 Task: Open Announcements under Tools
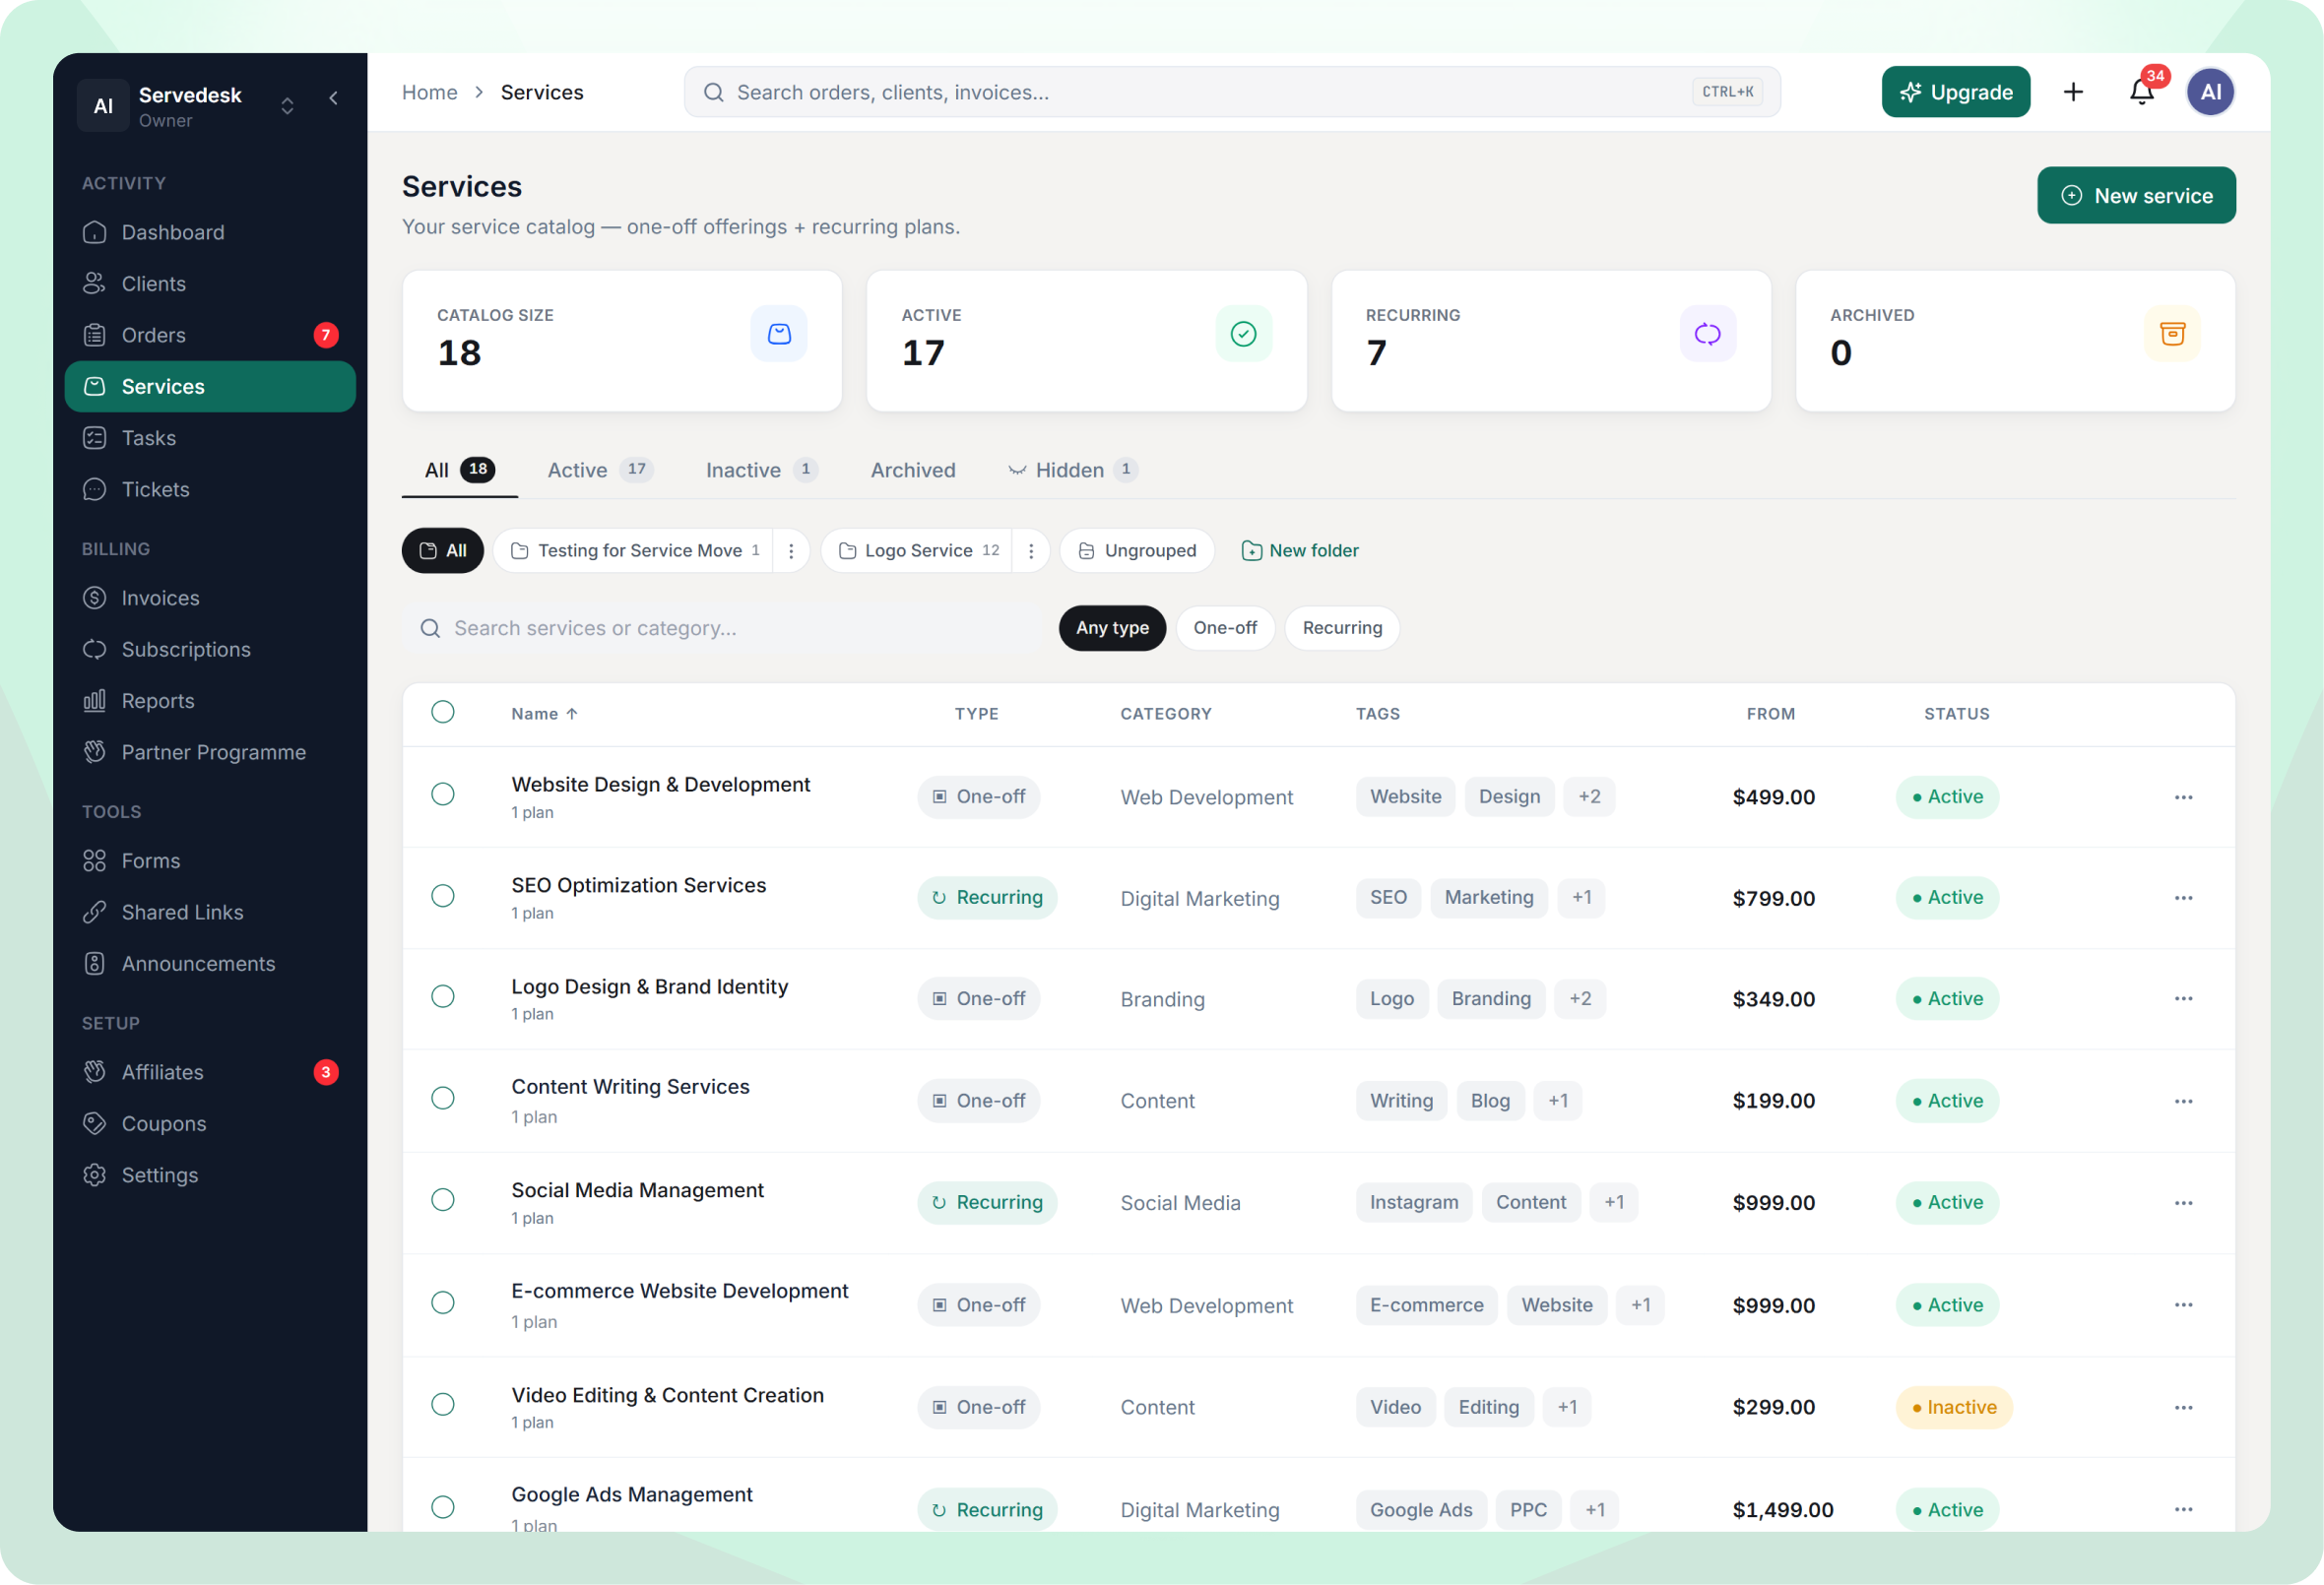pyautogui.click(x=210, y=964)
